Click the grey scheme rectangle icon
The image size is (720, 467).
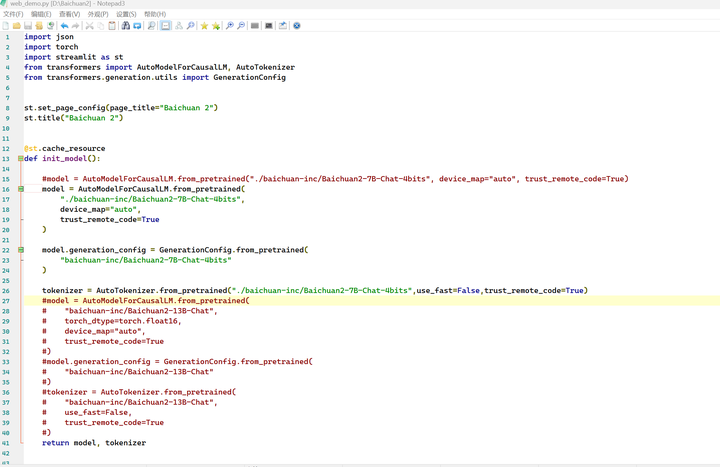click(x=255, y=26)
